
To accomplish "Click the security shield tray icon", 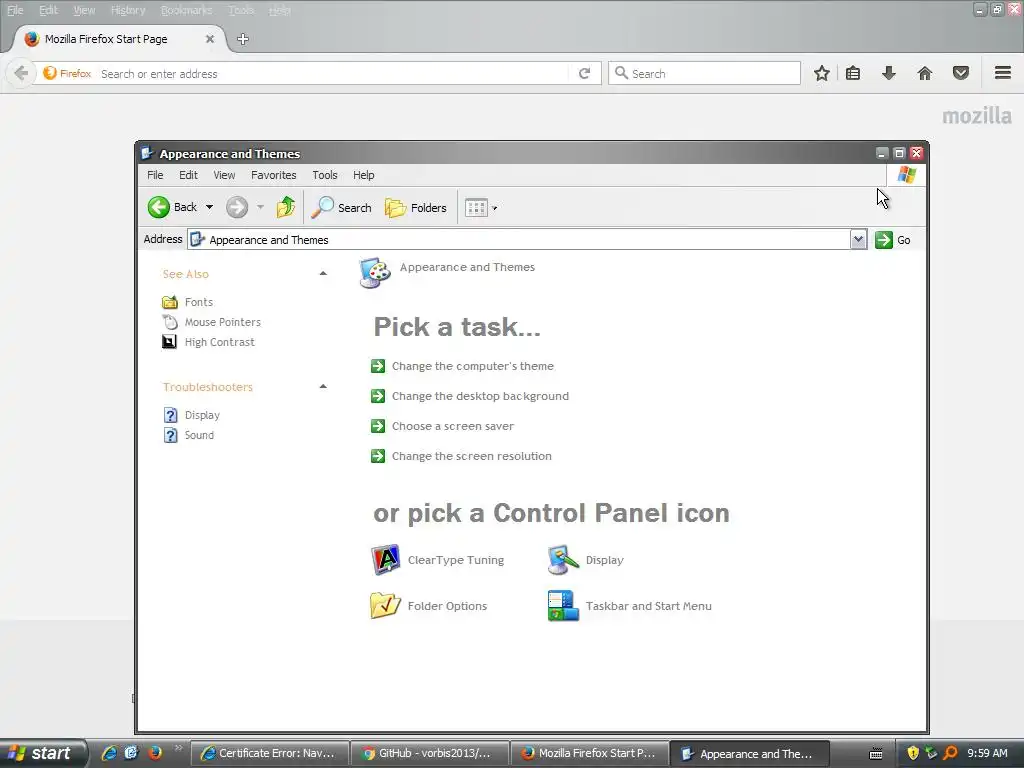I will pos(913,753).
